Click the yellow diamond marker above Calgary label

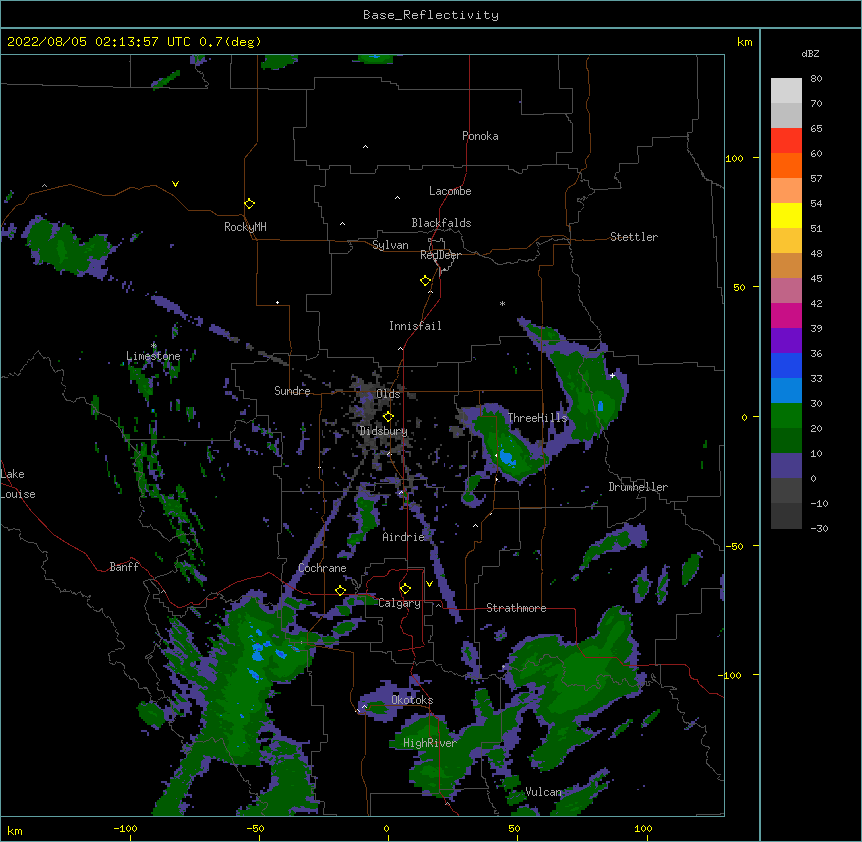pyautogui.click(x=405, y=589)
